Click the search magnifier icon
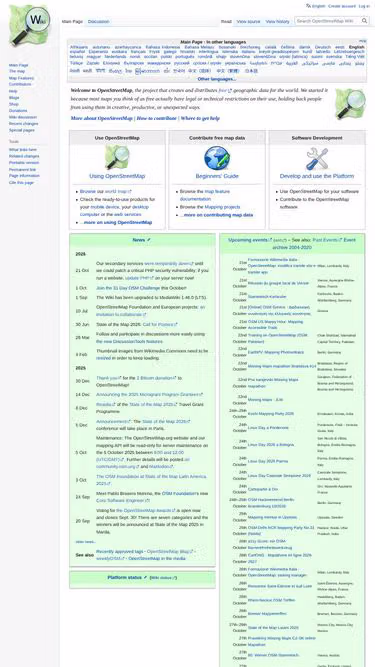This screenshot has height=667, width=375. [x=364, y=21]
